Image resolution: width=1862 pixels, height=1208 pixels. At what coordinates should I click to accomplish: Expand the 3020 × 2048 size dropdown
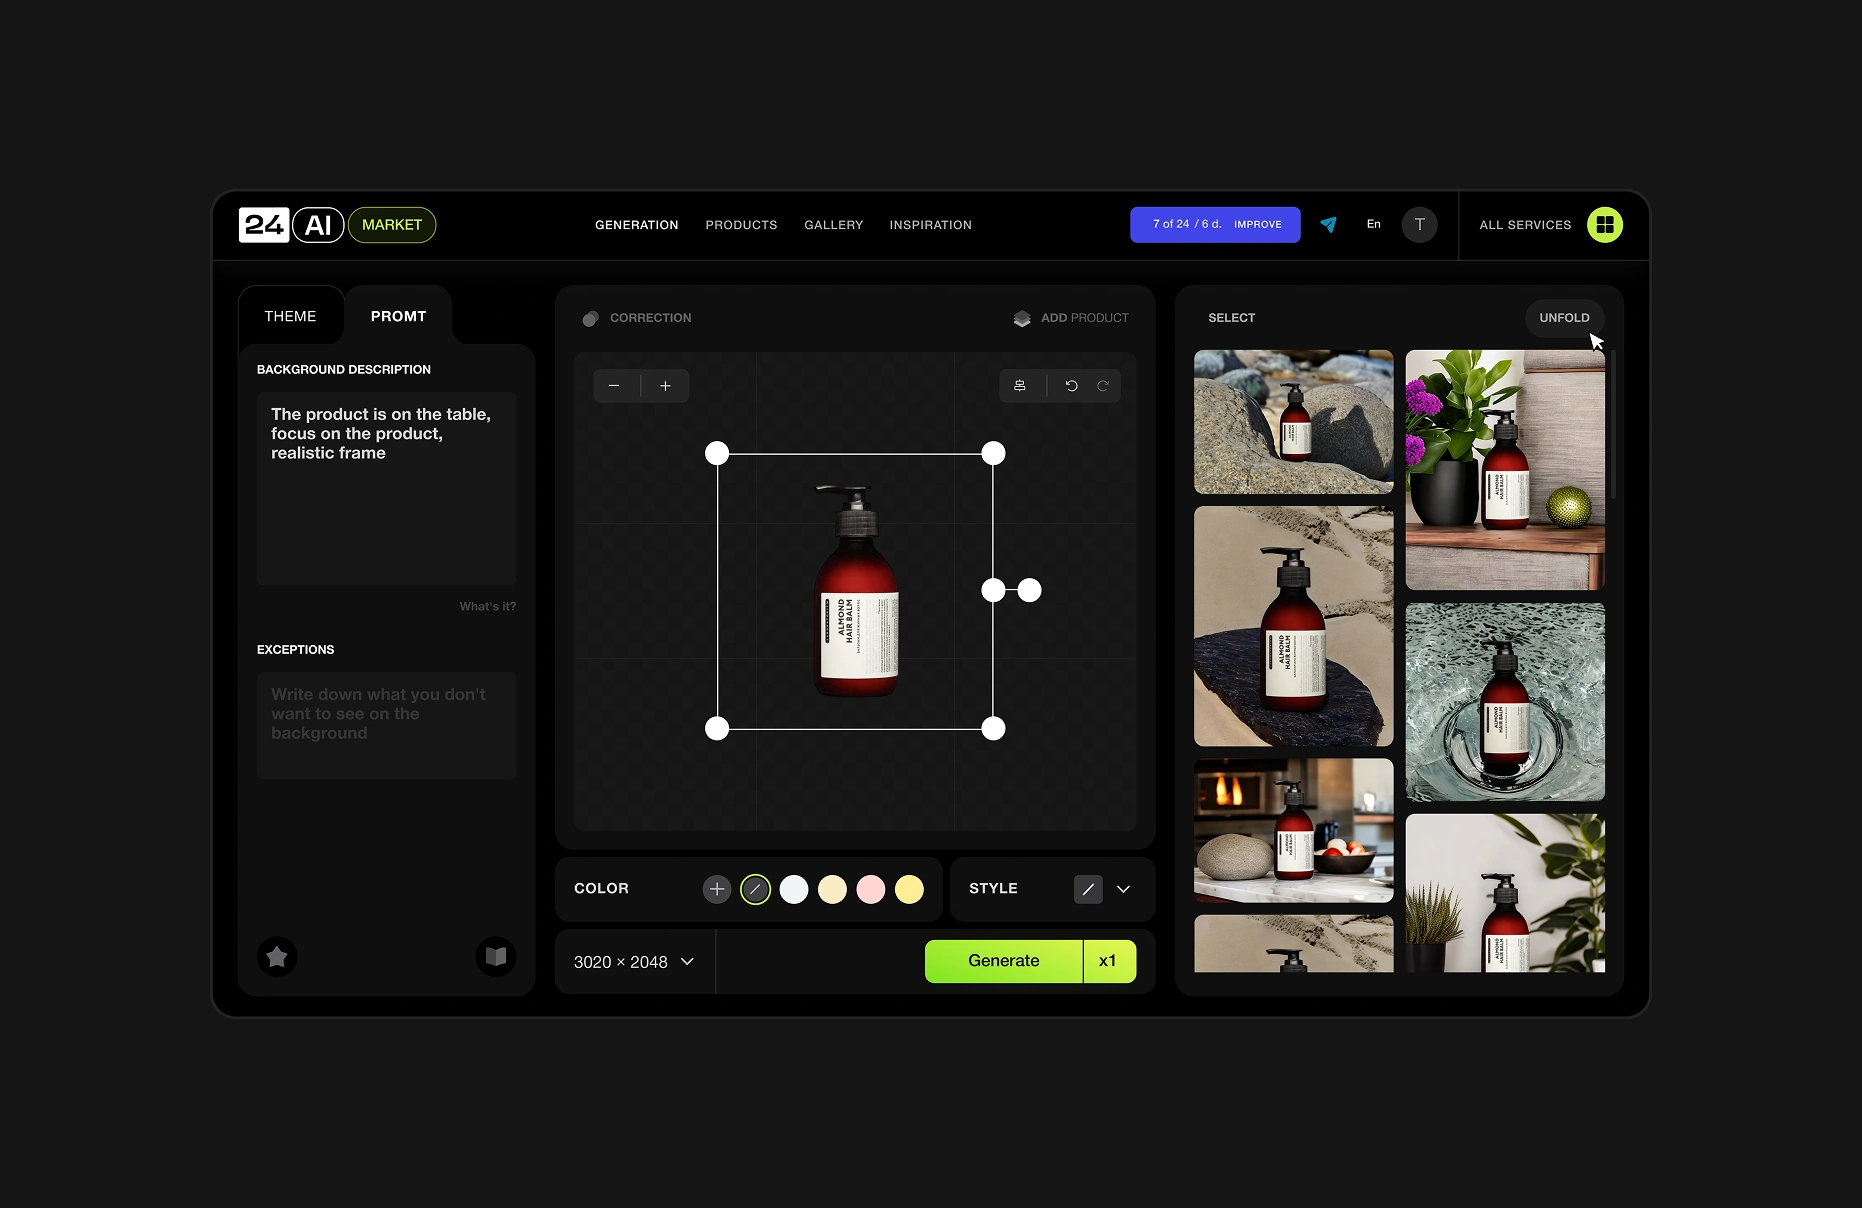(634, 962)
